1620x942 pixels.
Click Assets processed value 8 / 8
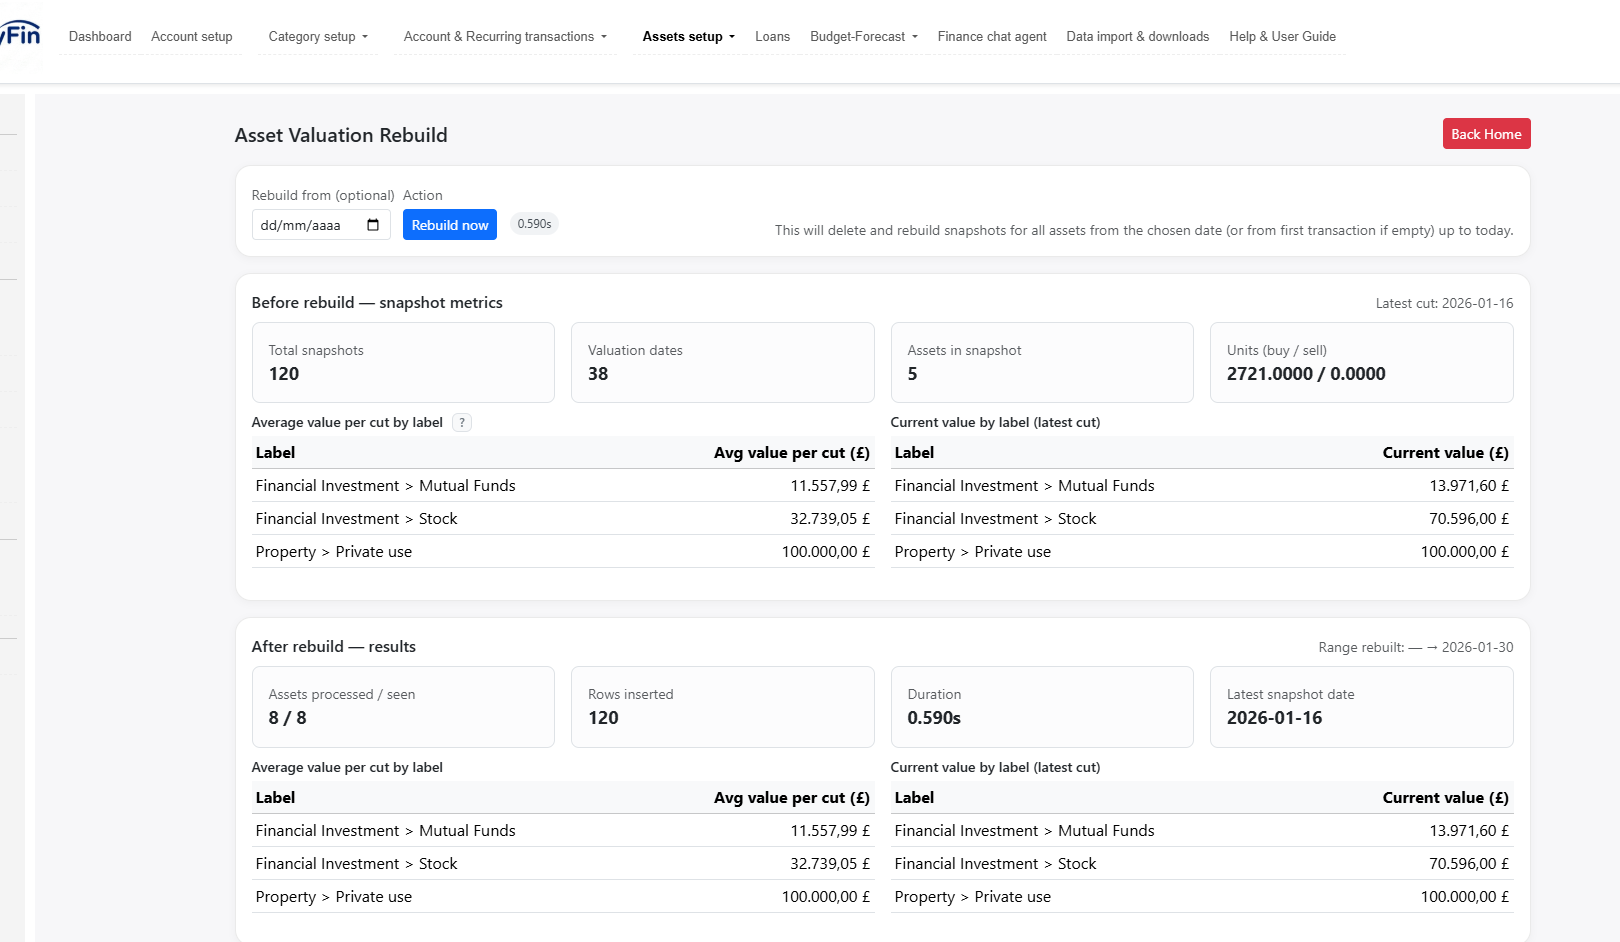pyautogui.click(x=287, y=718)
